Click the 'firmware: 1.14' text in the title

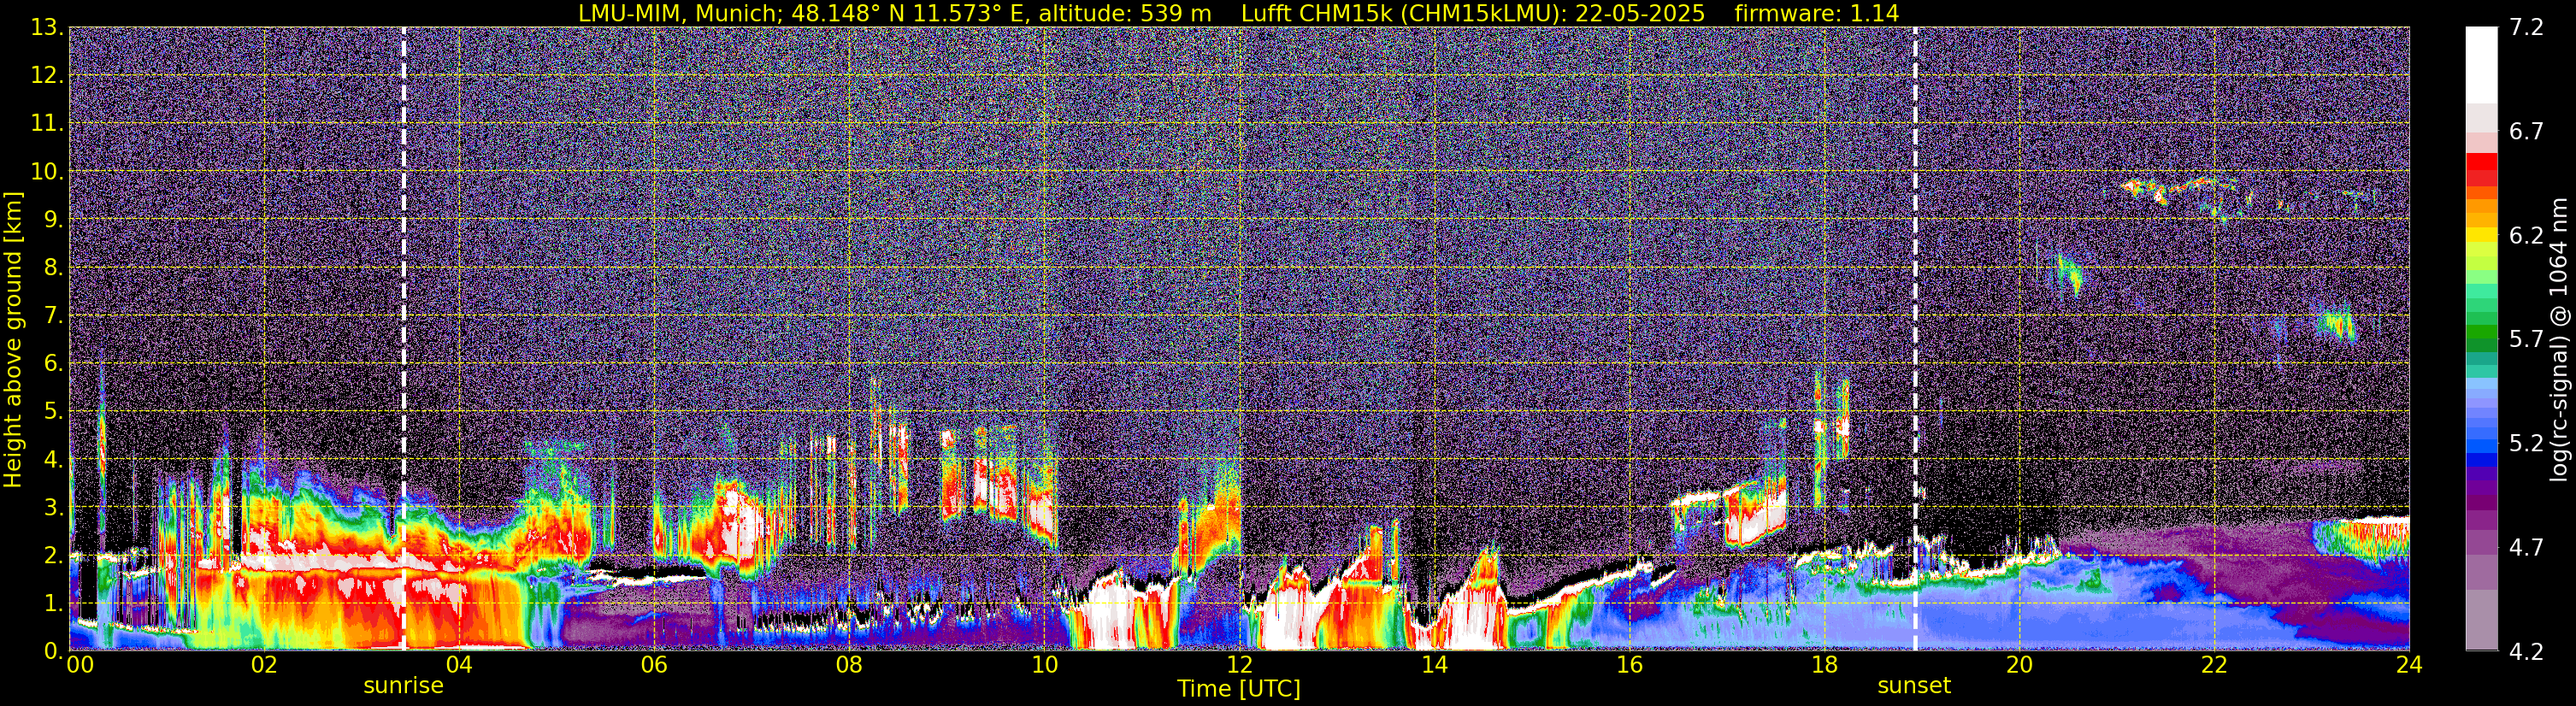1816,13
